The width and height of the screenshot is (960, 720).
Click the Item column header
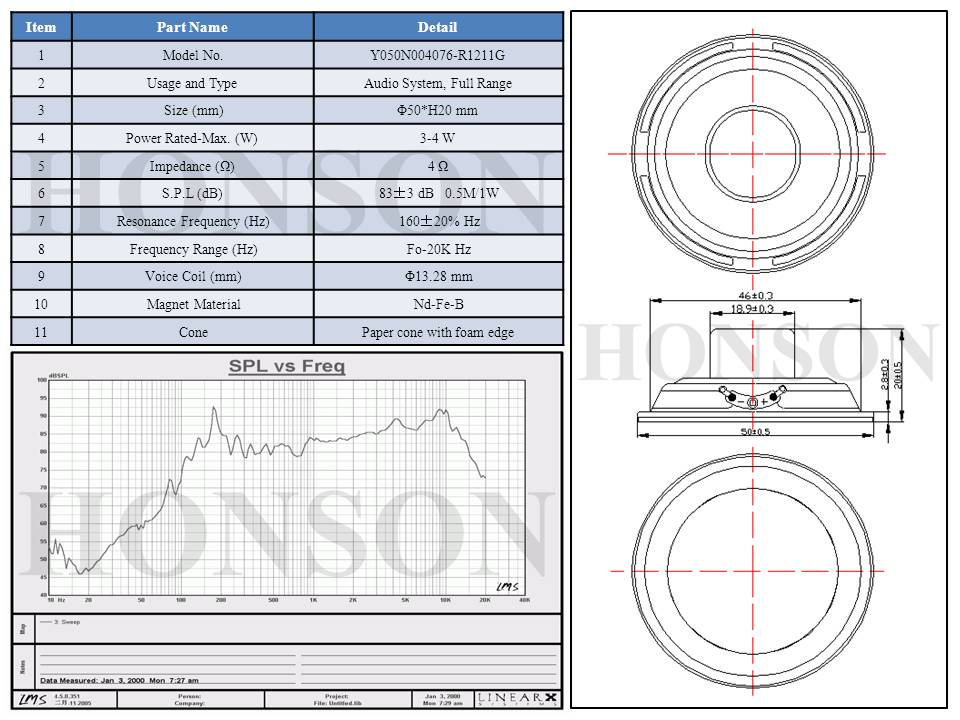41,27
